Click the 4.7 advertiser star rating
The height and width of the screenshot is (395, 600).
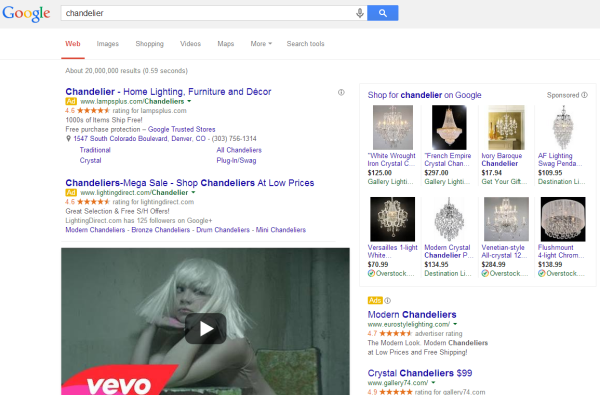[x=395, y=333]
